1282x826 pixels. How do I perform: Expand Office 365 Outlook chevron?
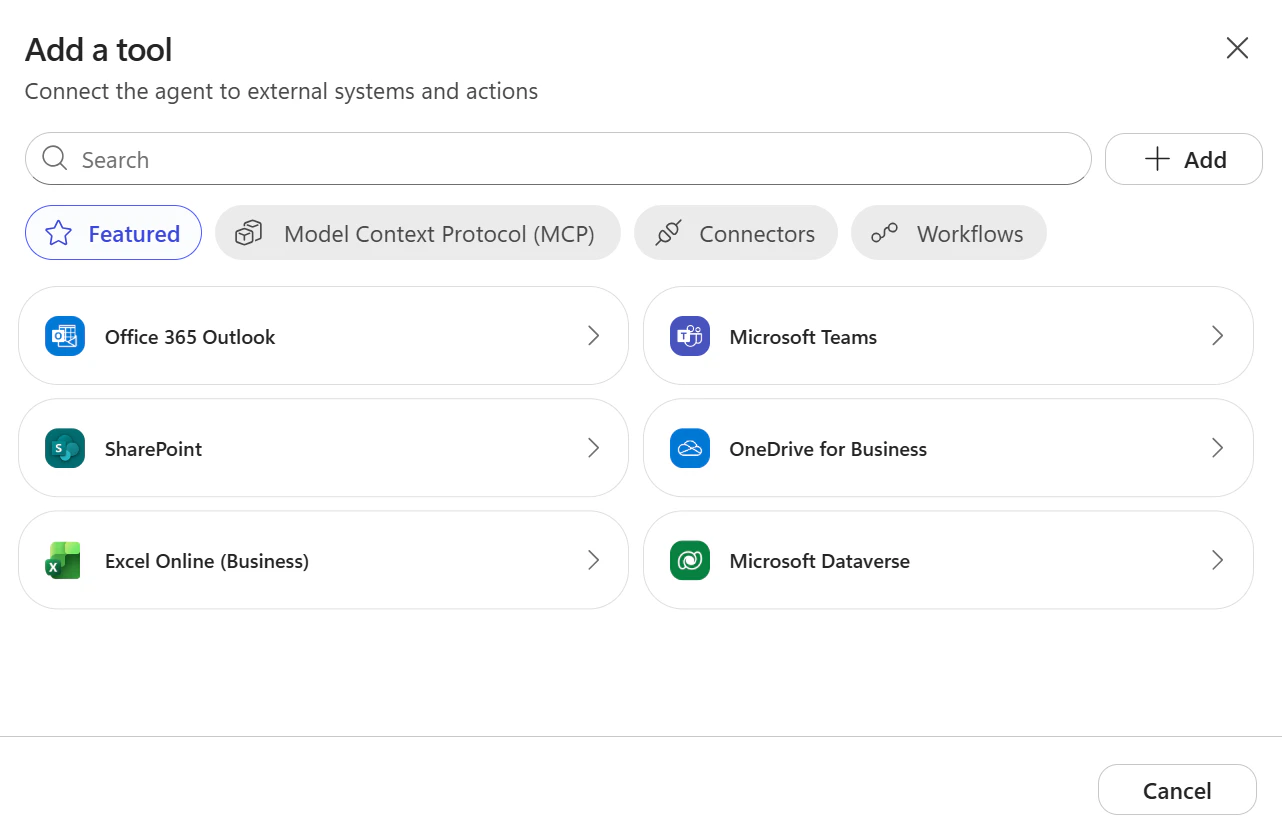tap(593, 336)
